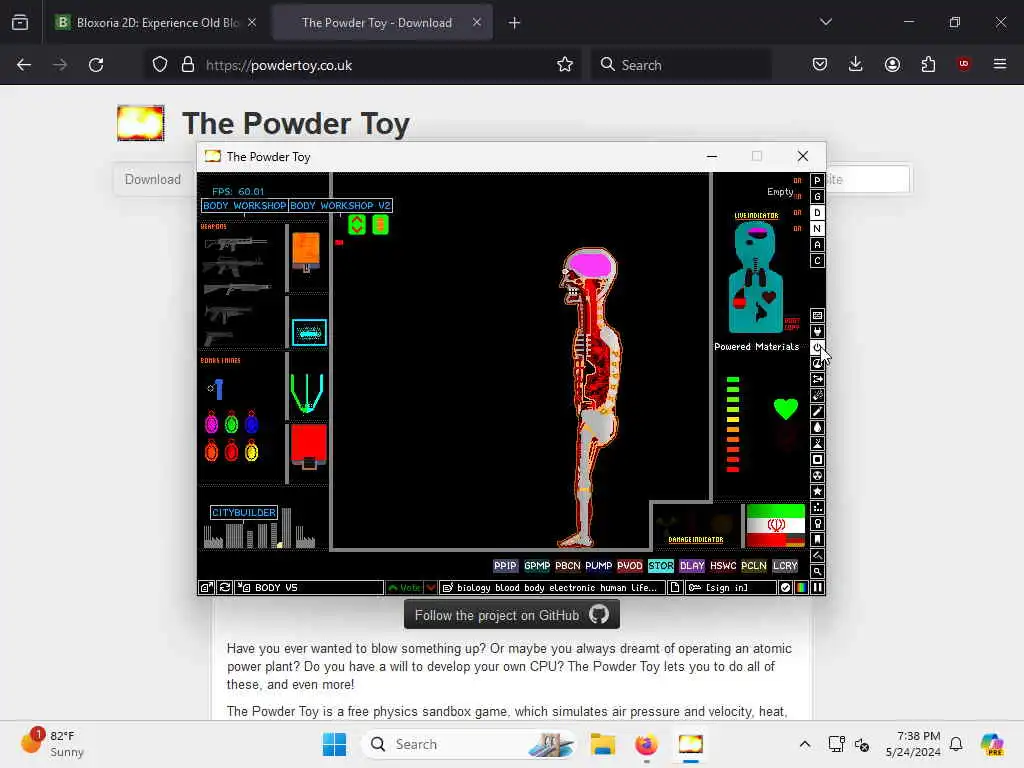Toggle the C display mode button
This screenshot has height=768, width=1024.
[x=817, y=261]
